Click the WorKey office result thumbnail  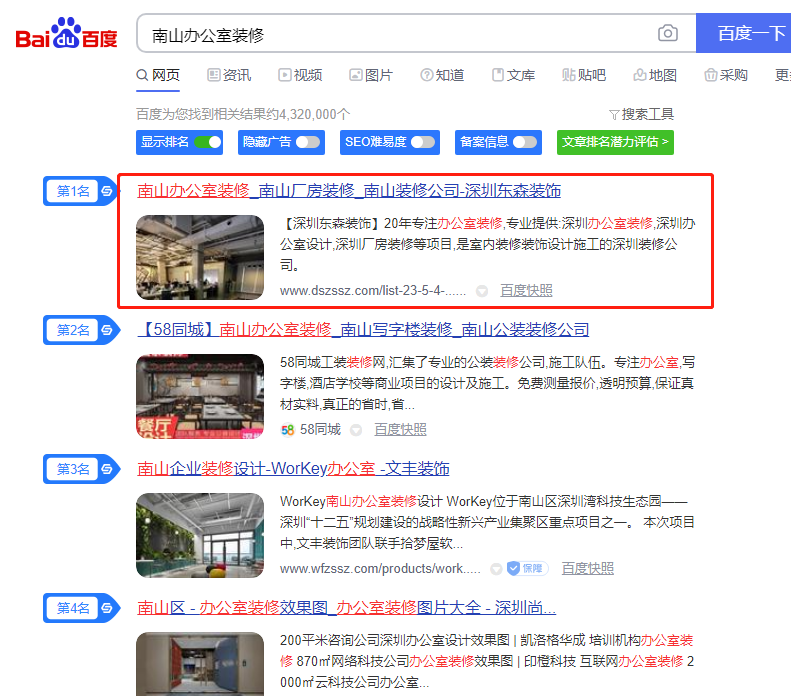click(200, 535)
